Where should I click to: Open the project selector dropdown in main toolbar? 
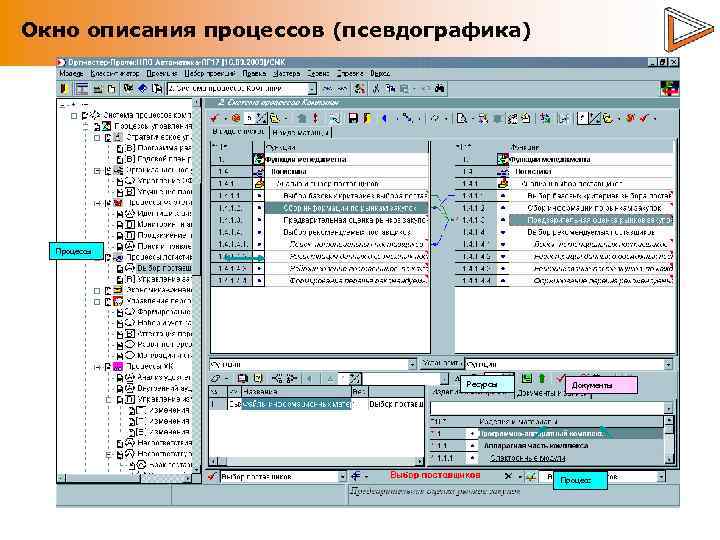coord(312,89)
